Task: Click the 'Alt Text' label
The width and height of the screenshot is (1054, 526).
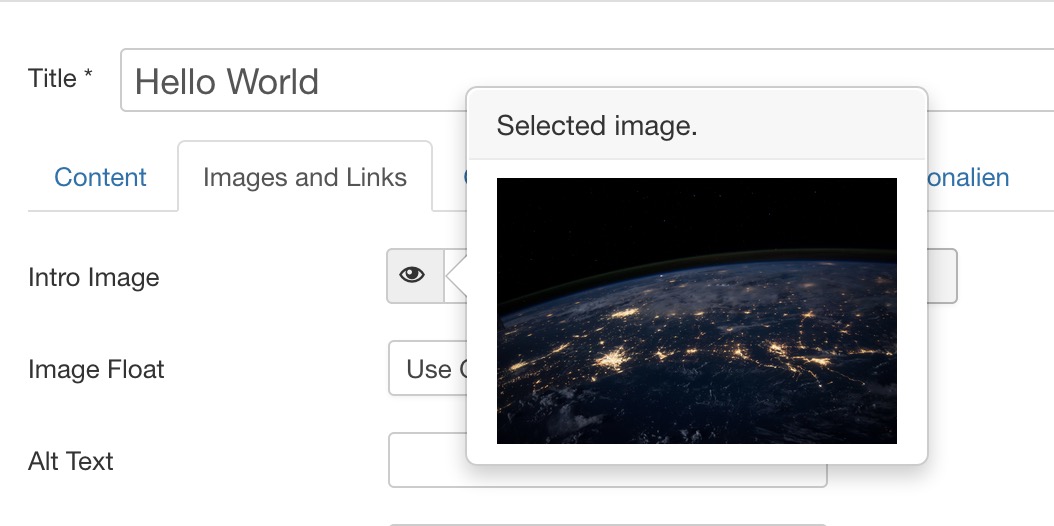Action: point(71,461)
